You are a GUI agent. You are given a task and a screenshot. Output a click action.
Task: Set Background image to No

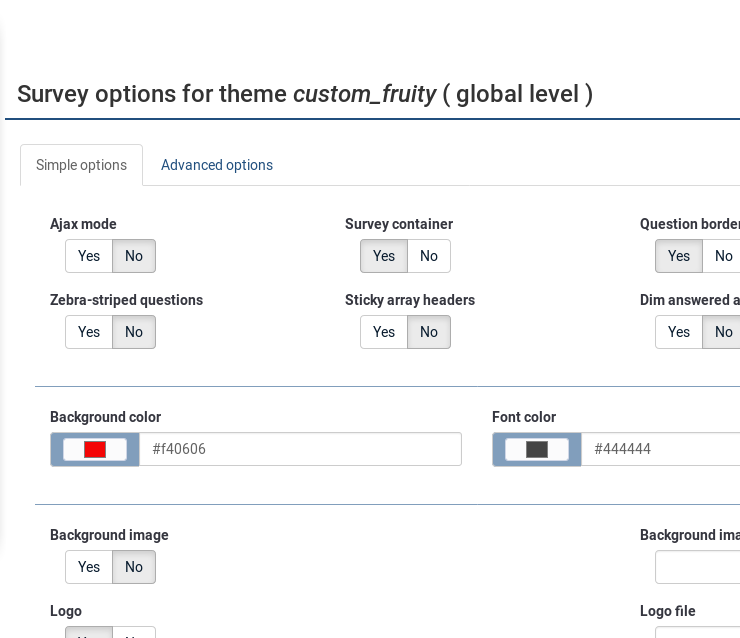click(134, 567)
